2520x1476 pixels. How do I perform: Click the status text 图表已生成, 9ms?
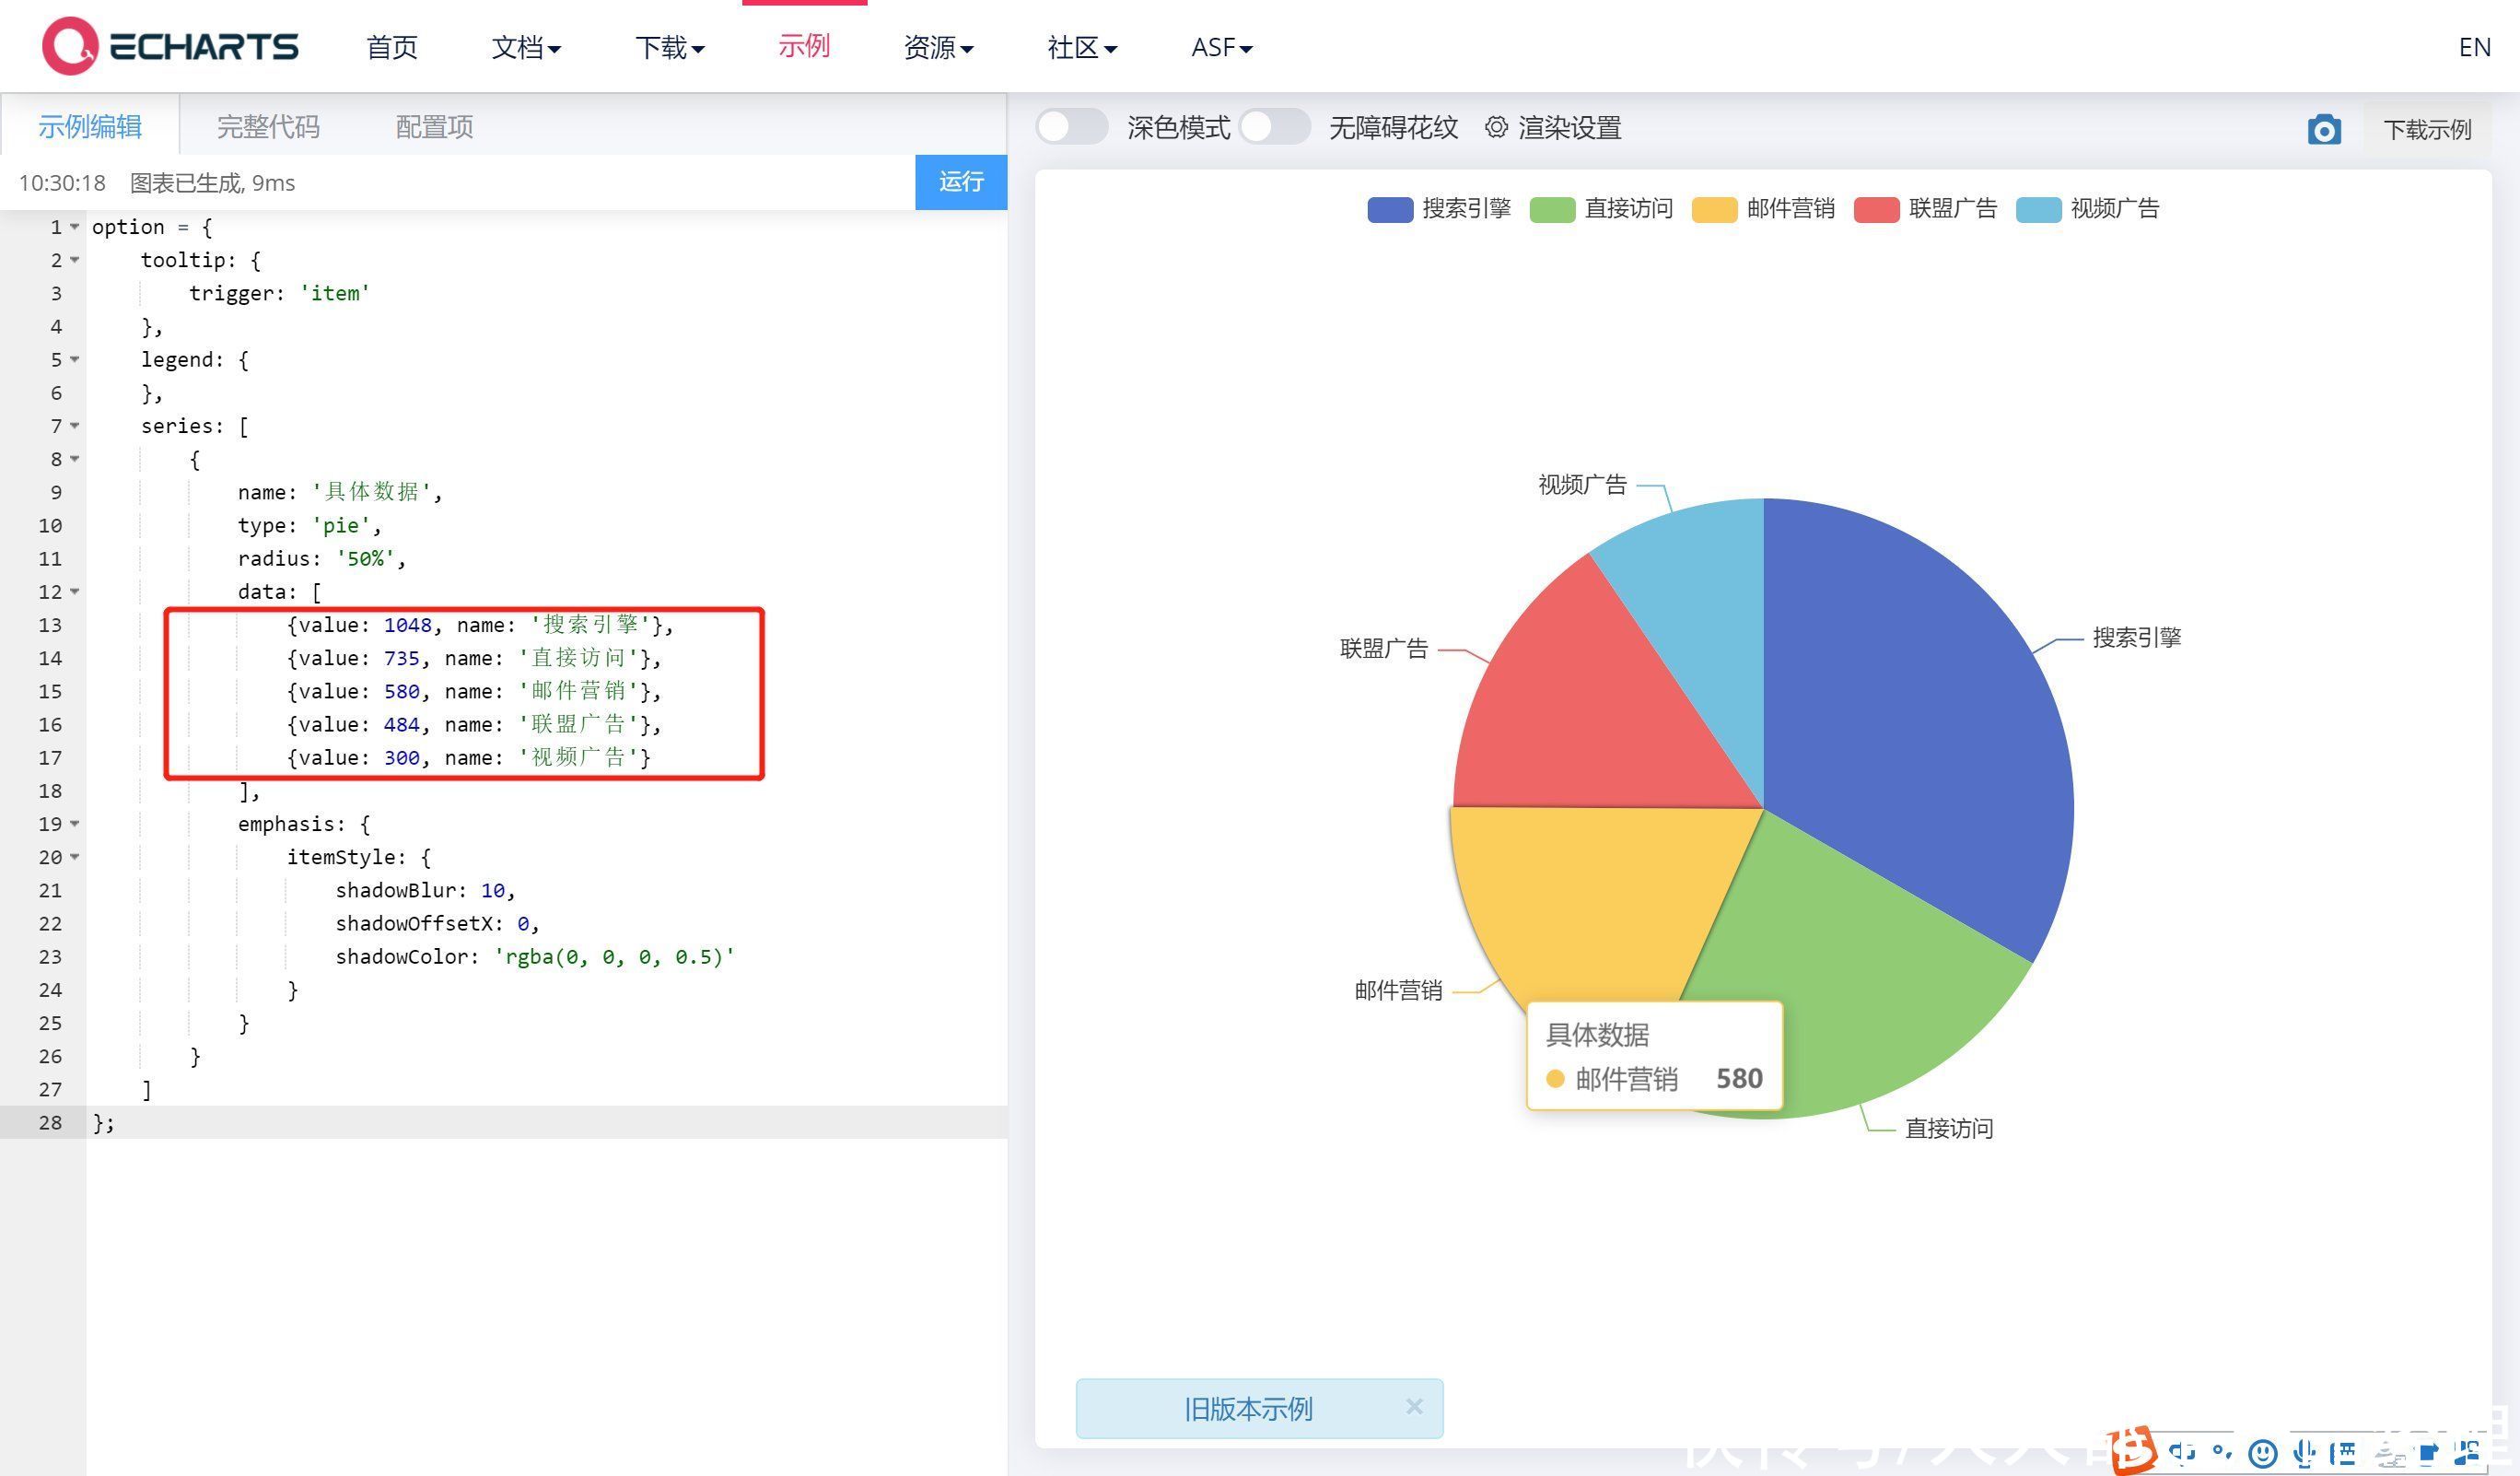[x=212, y=183]
